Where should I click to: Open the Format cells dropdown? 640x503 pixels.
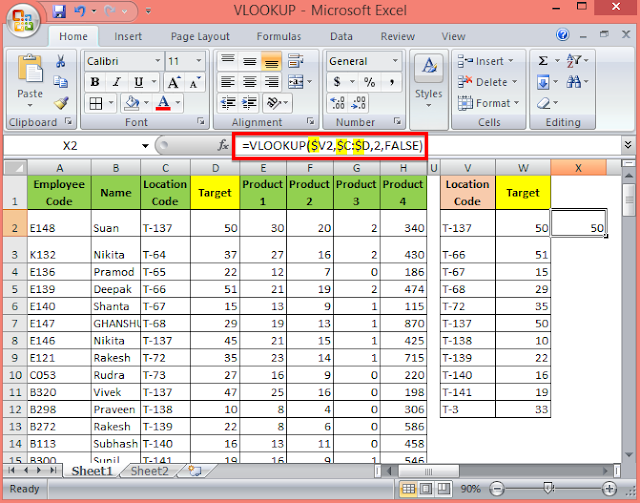(517, 103)
